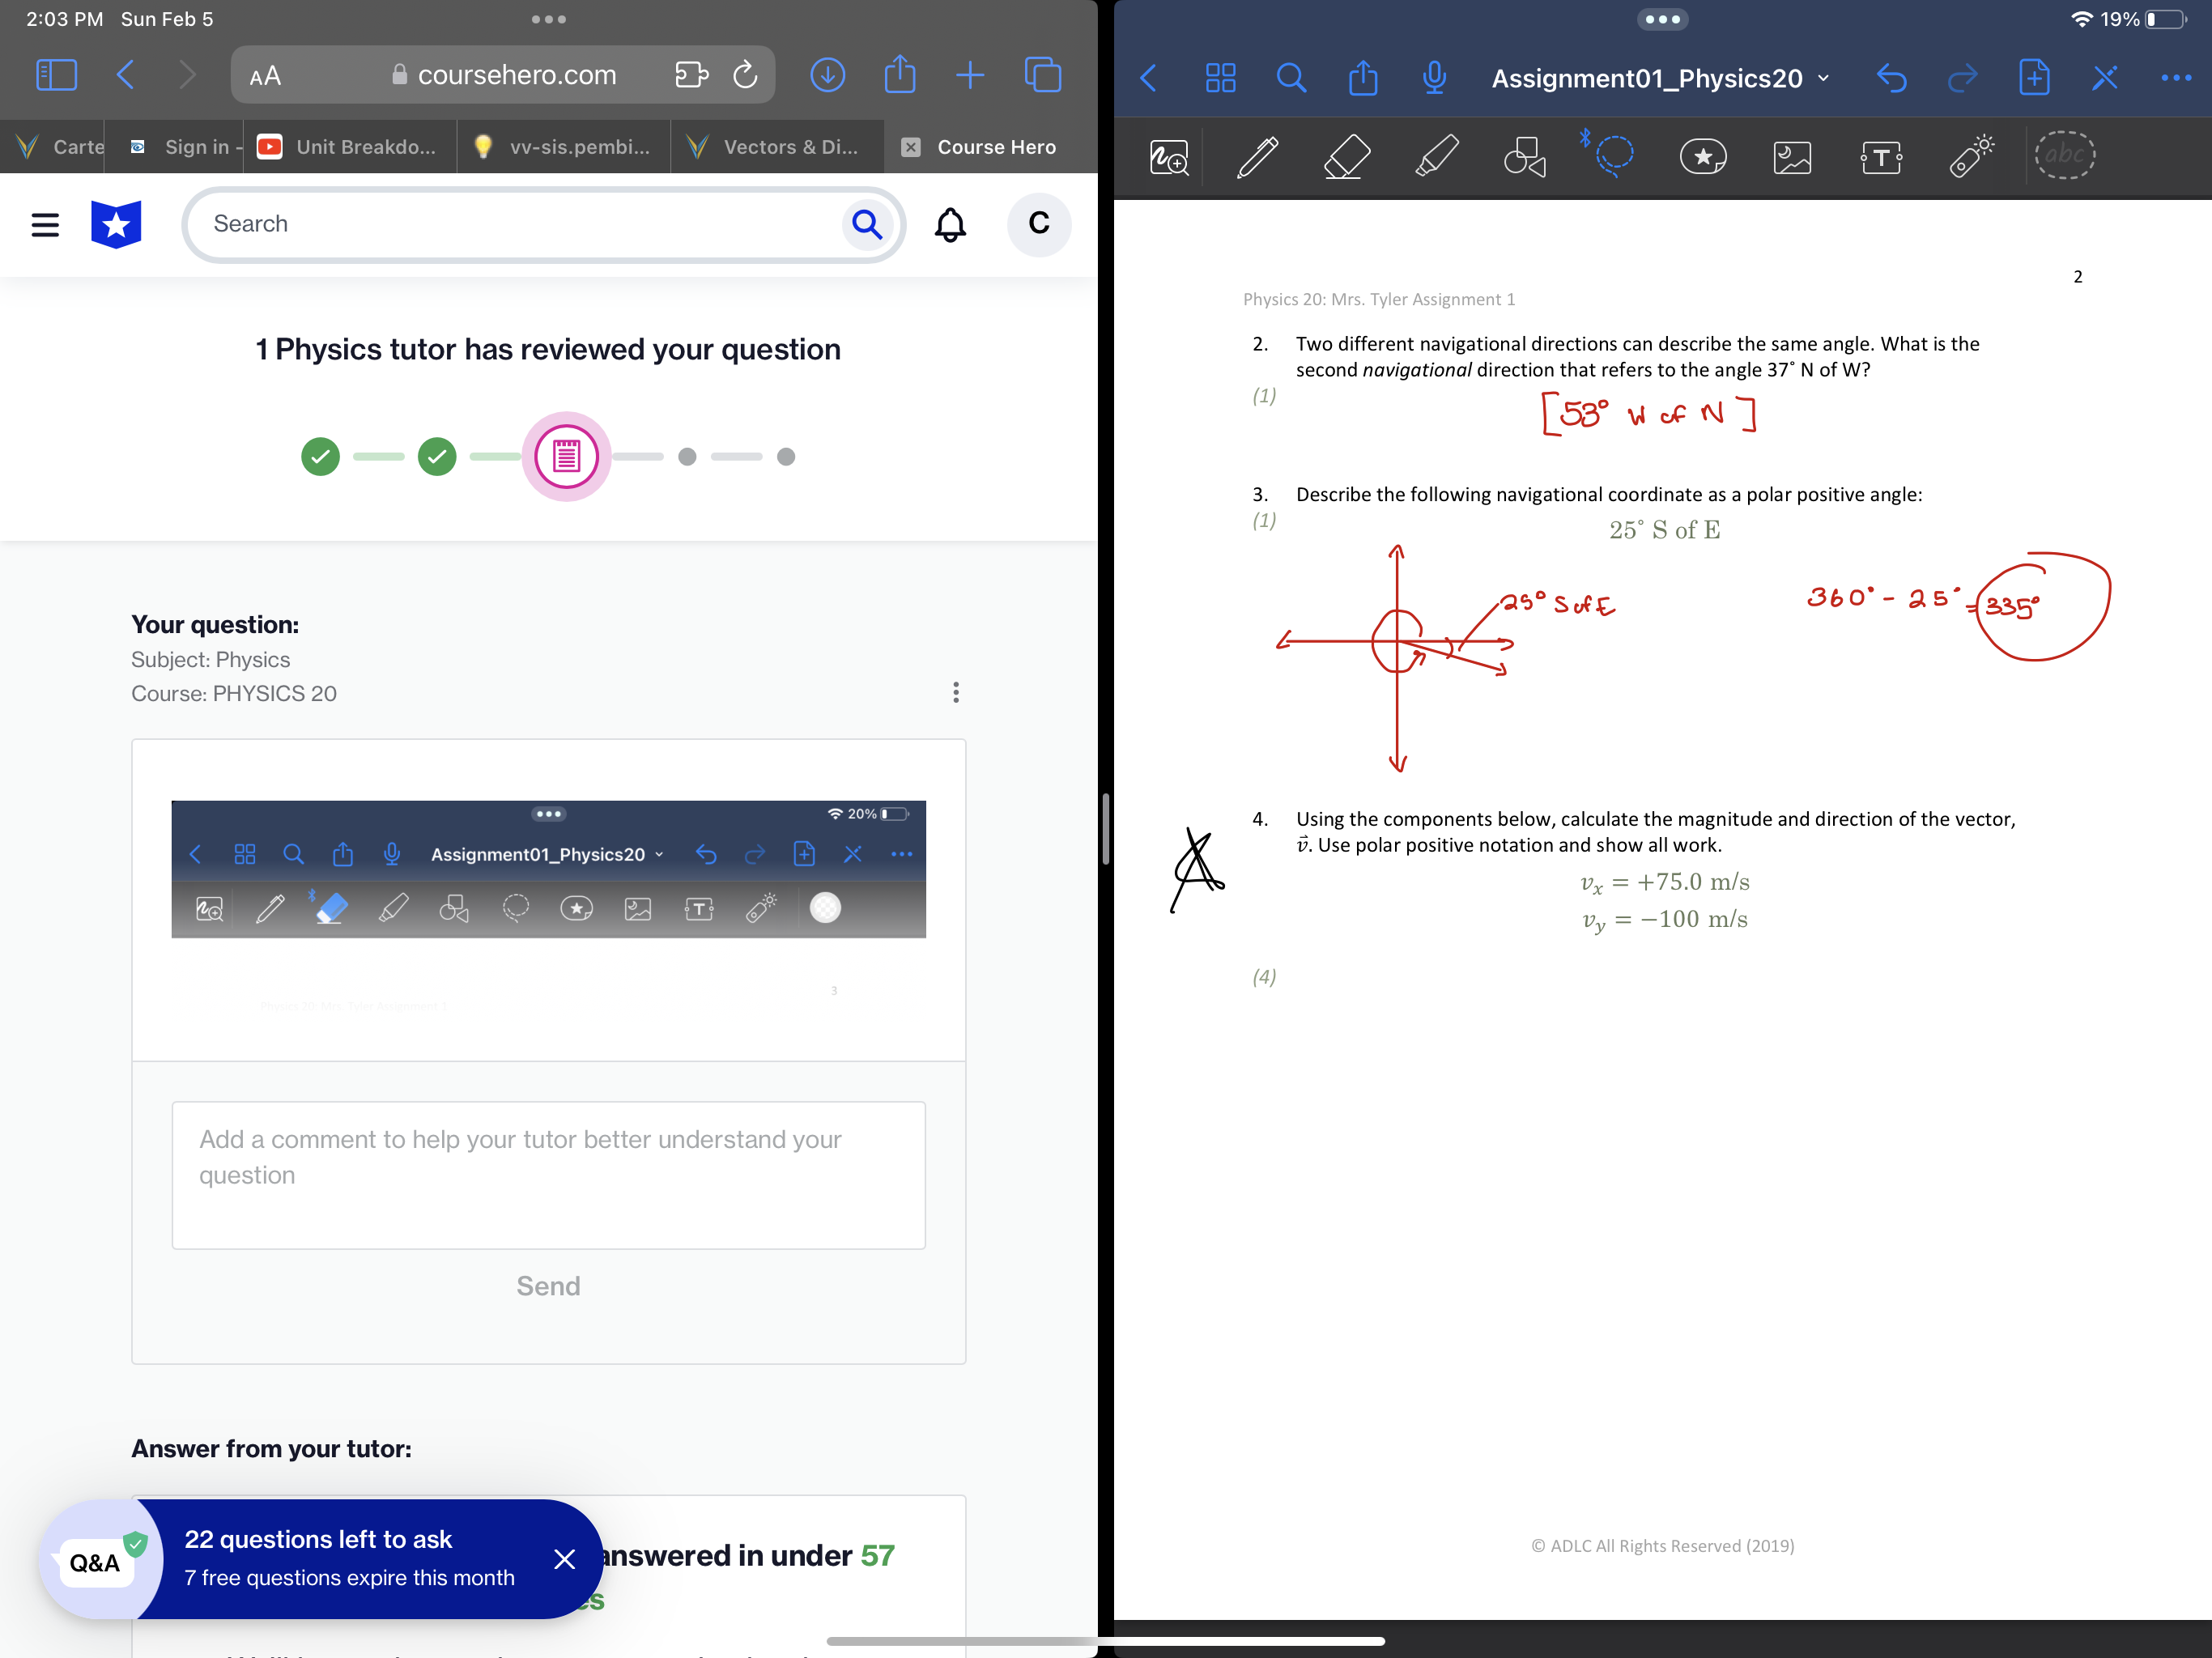Start an audio recording with the microphone
Viewport: 2212px width, 1658px height.
1435,77
